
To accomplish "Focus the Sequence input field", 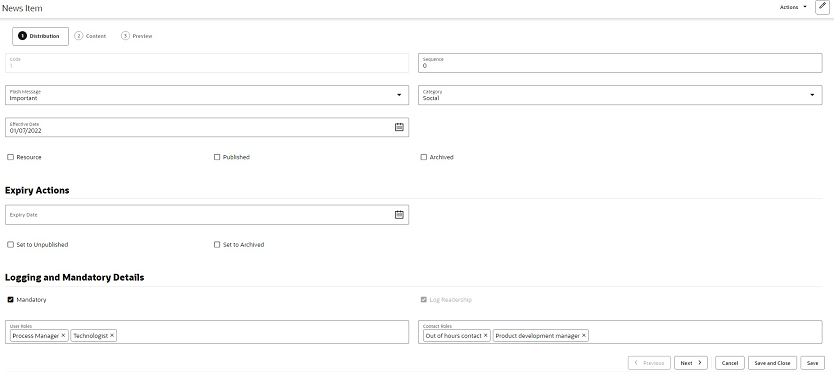I will [620, 63].
